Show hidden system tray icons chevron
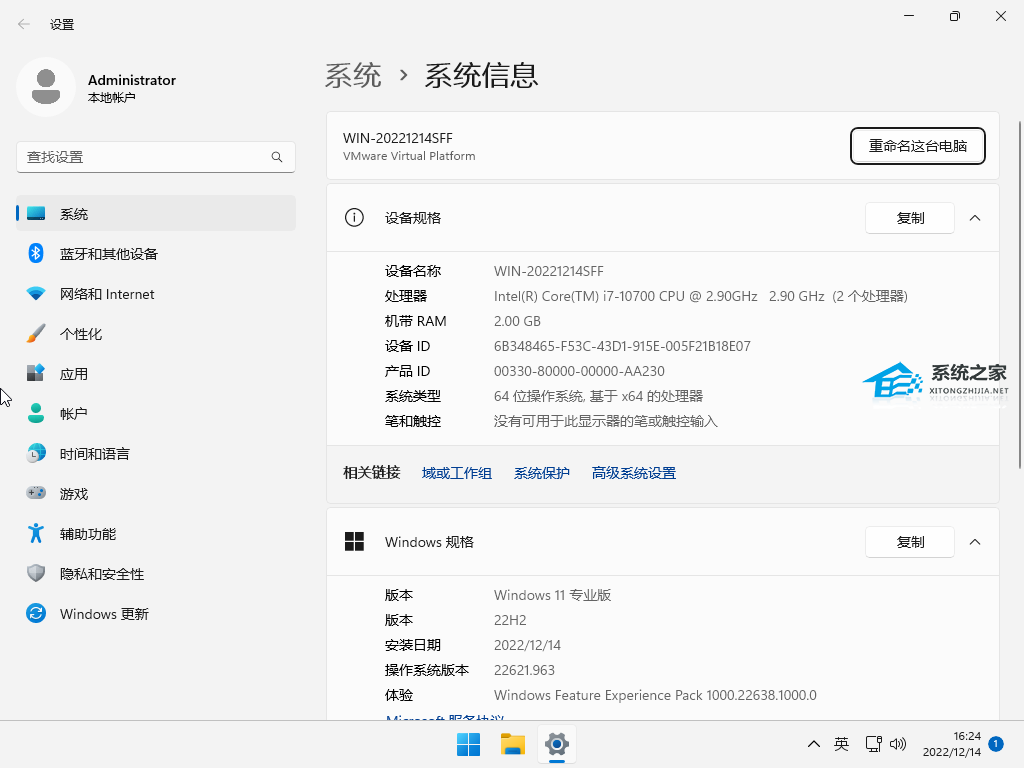The width and height of the screenshot is (1024, 768). tap(814, 744)
